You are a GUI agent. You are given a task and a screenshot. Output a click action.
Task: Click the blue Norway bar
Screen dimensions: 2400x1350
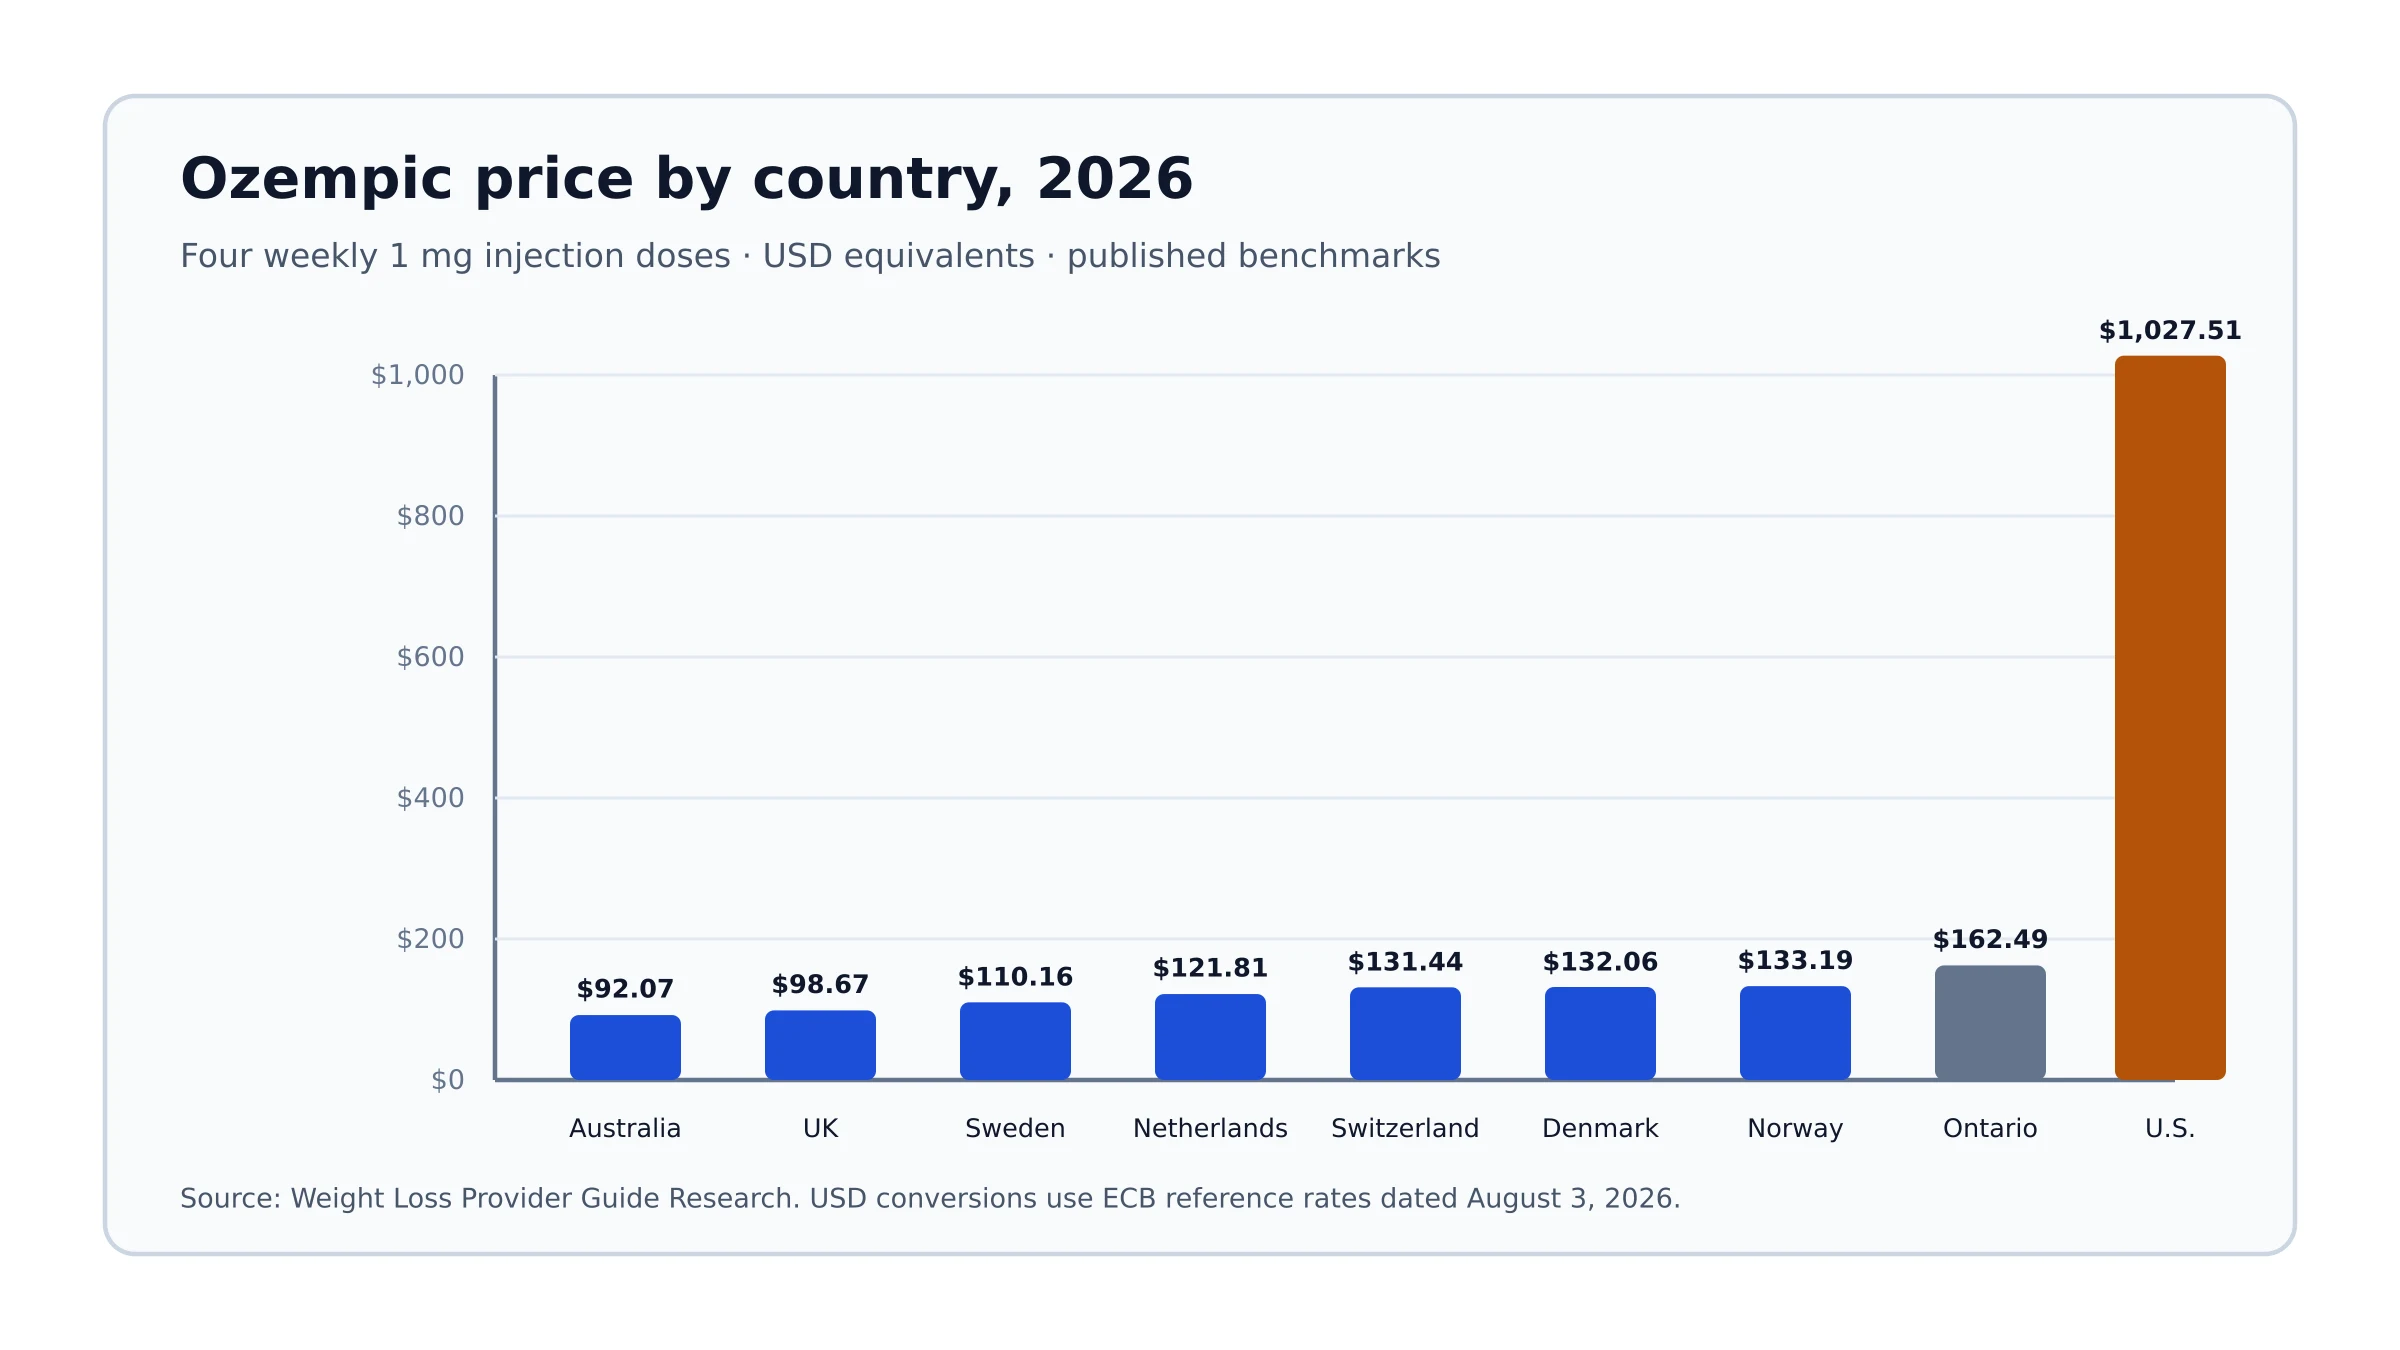(1795, 1033)
